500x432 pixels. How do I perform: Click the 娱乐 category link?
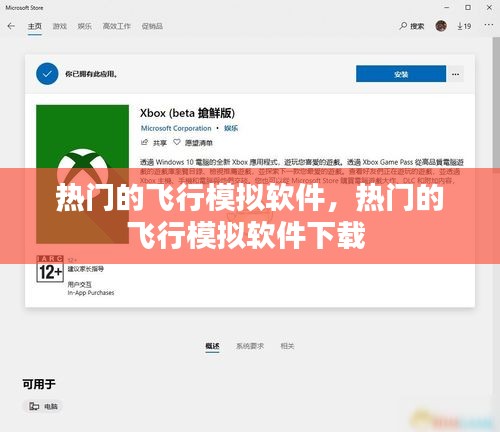(x=231, y=128)
